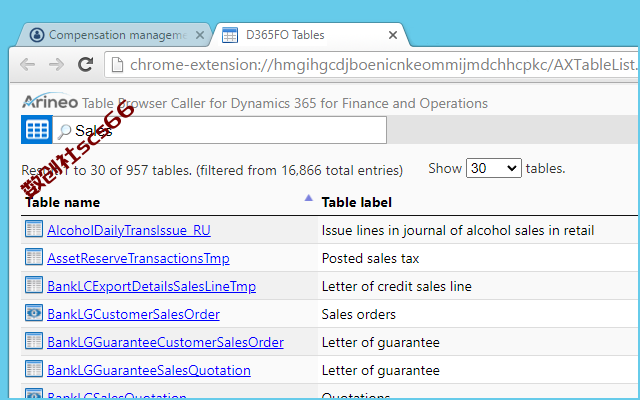Viewport: 640px width, 400px height.
Task: Click the browser Forward arrow
Action: [x=56, y=64]
